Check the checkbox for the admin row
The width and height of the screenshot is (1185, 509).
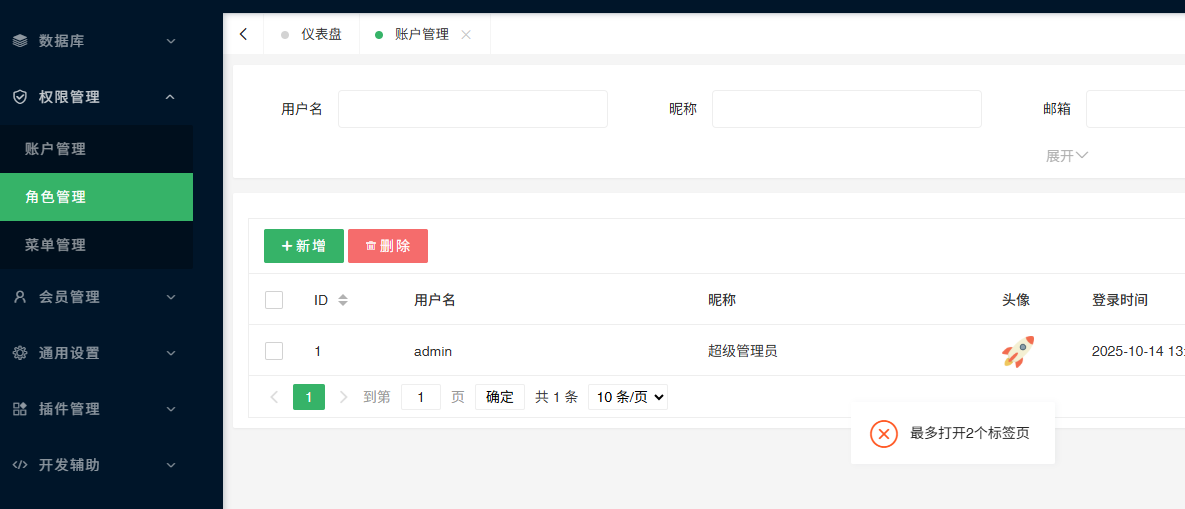(274, 351)
